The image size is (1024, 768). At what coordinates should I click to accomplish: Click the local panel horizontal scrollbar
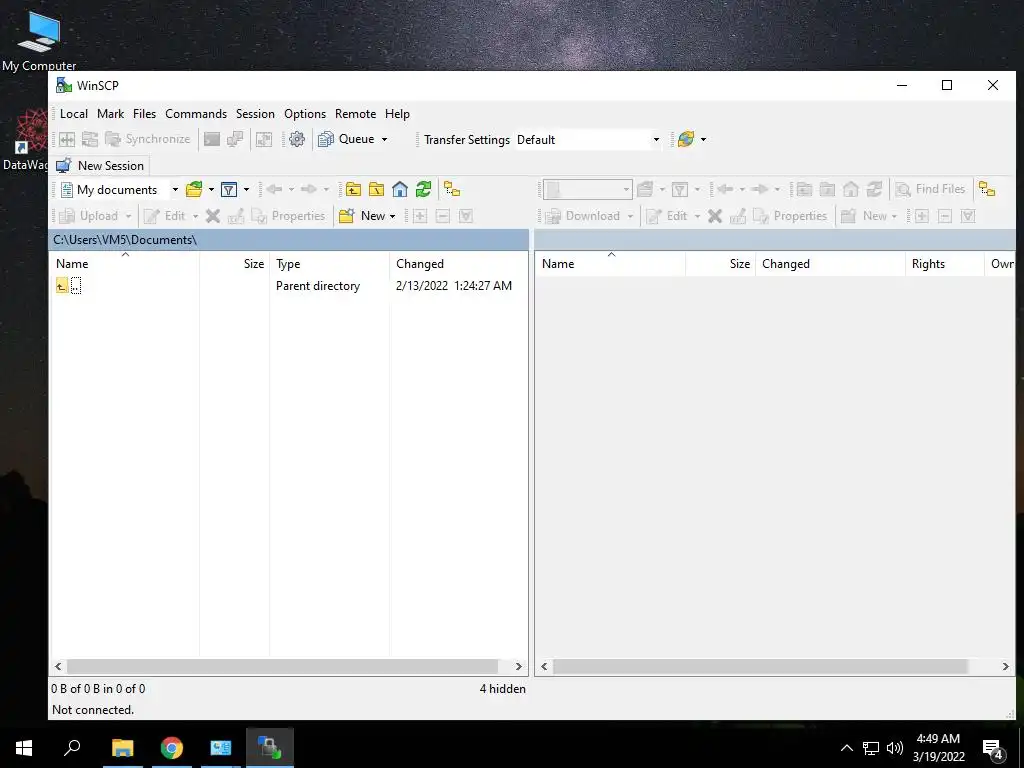click(282, 666)
